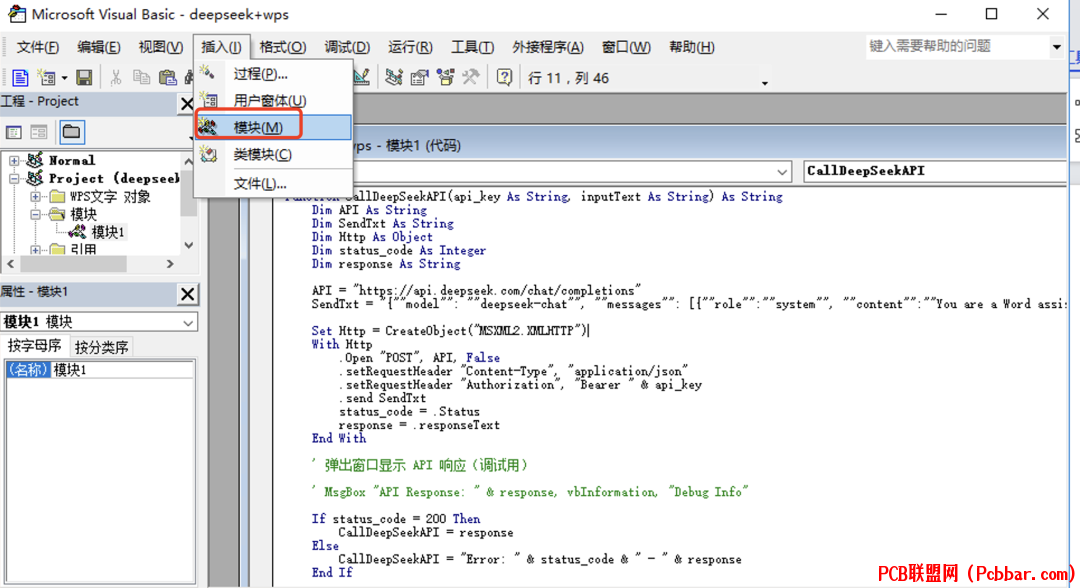Select Normal in the project tree
This screenshot has width=1080, height=588.
[72, 160]
